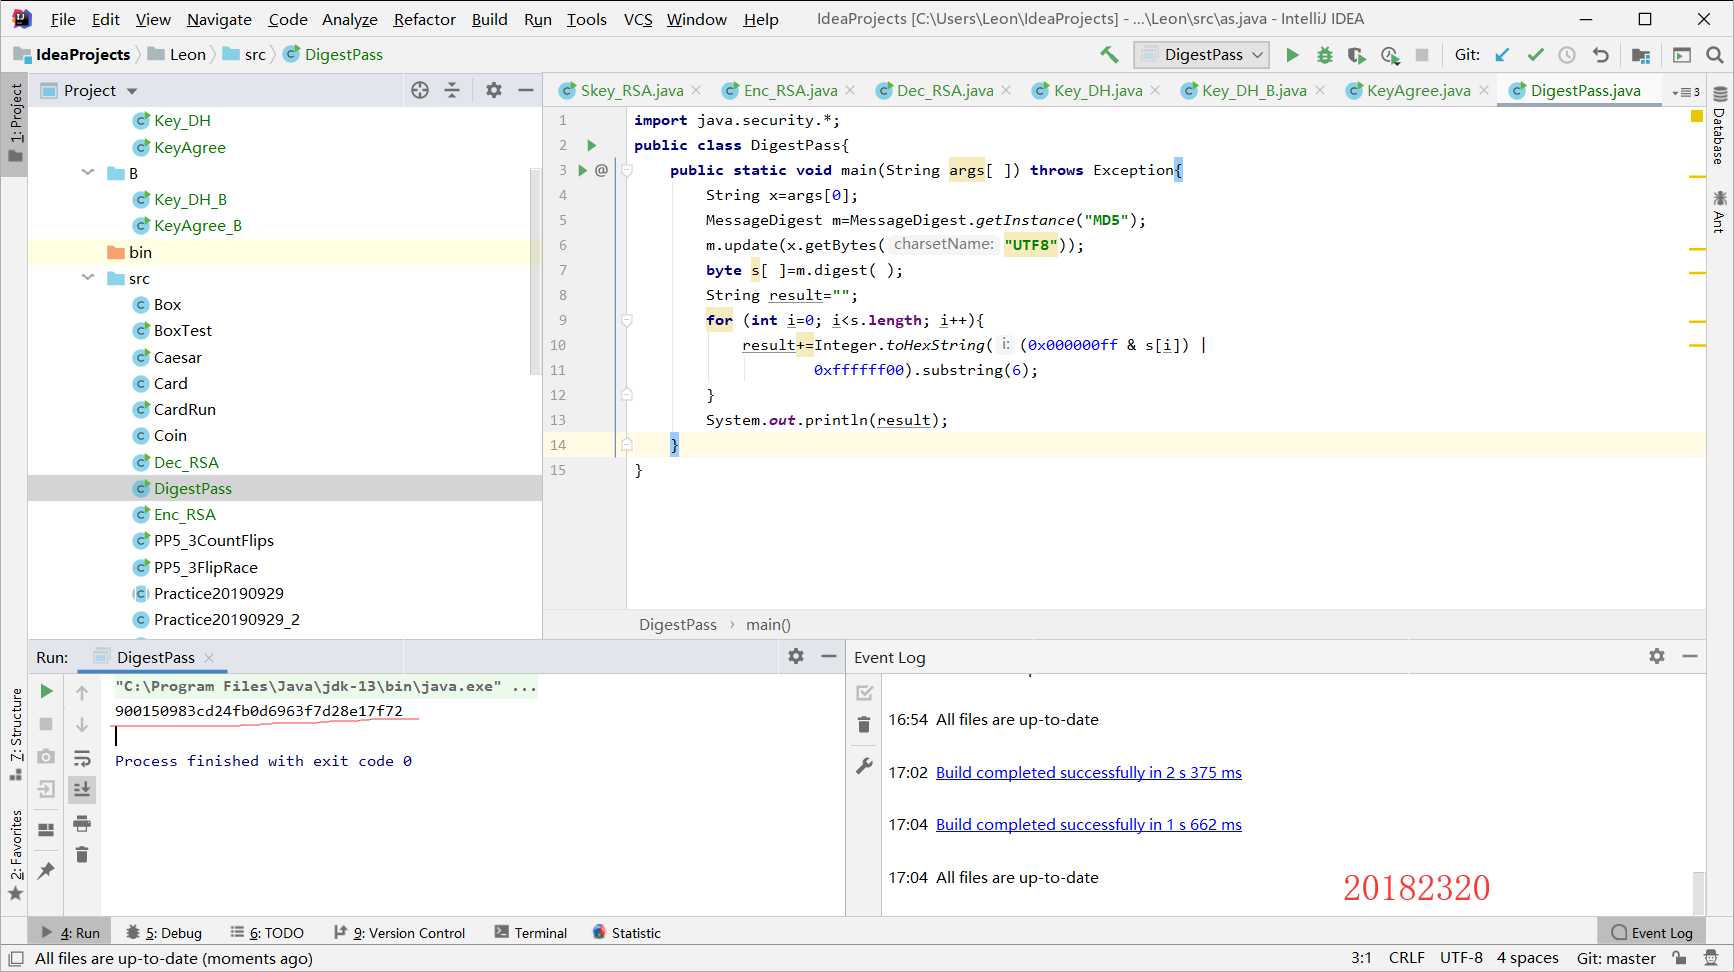Click the Git: master branch widget
The image size is (1734, 972).
point(1616,958)
